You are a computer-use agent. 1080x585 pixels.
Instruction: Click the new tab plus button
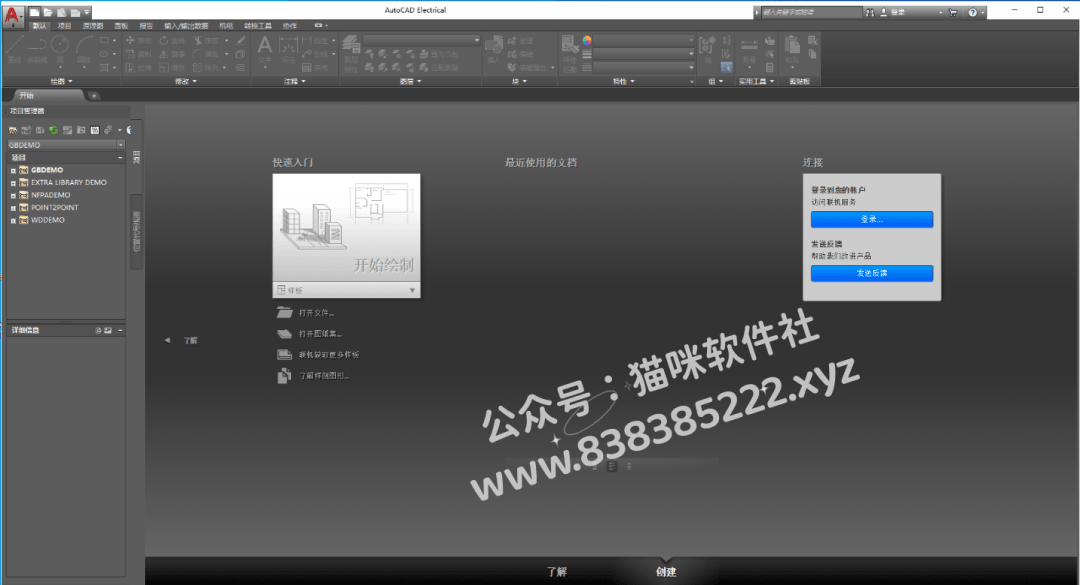(x=94, y=96)
